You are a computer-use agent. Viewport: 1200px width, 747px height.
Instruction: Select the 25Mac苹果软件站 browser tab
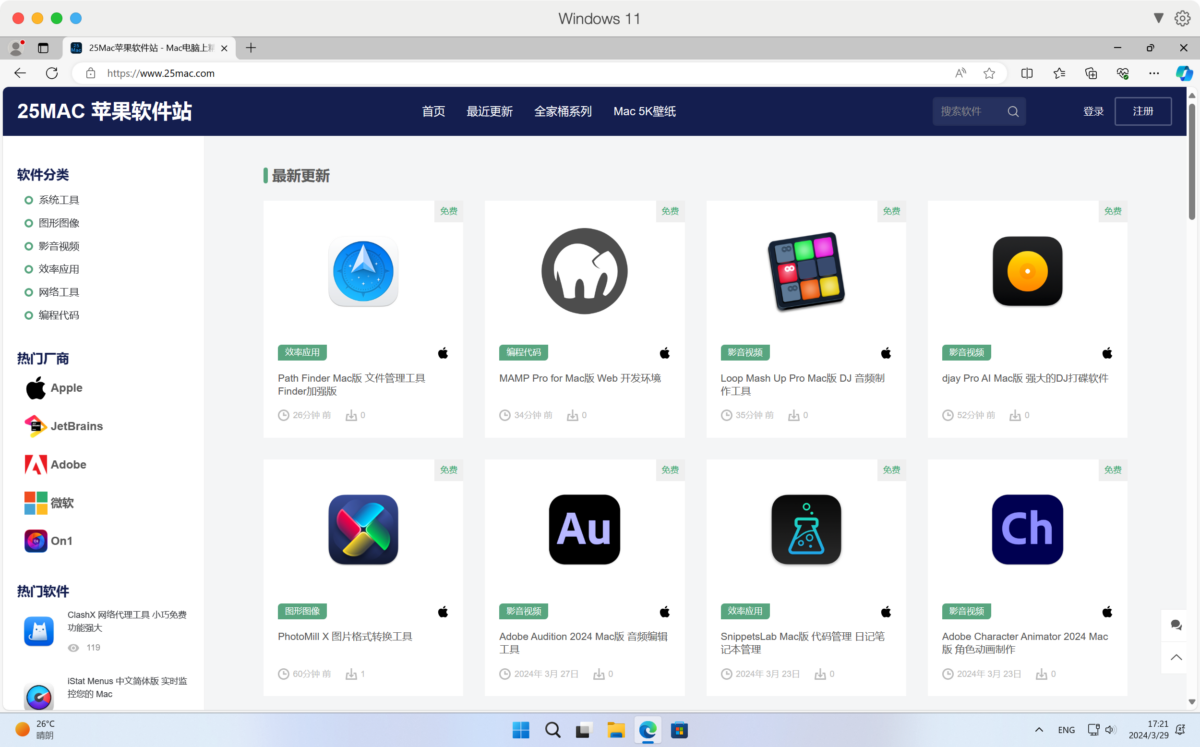pos(149,48)
